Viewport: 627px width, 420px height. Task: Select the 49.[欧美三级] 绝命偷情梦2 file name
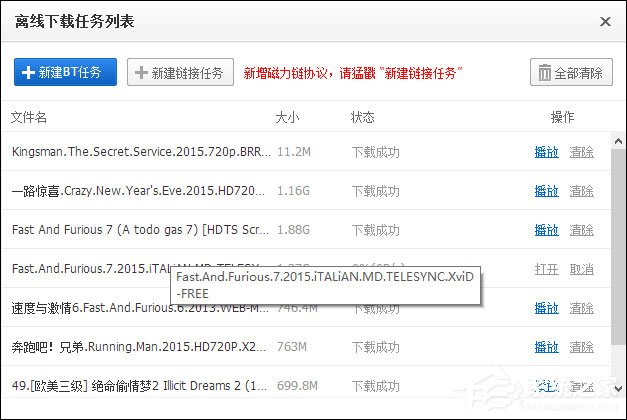click(139, 386)
